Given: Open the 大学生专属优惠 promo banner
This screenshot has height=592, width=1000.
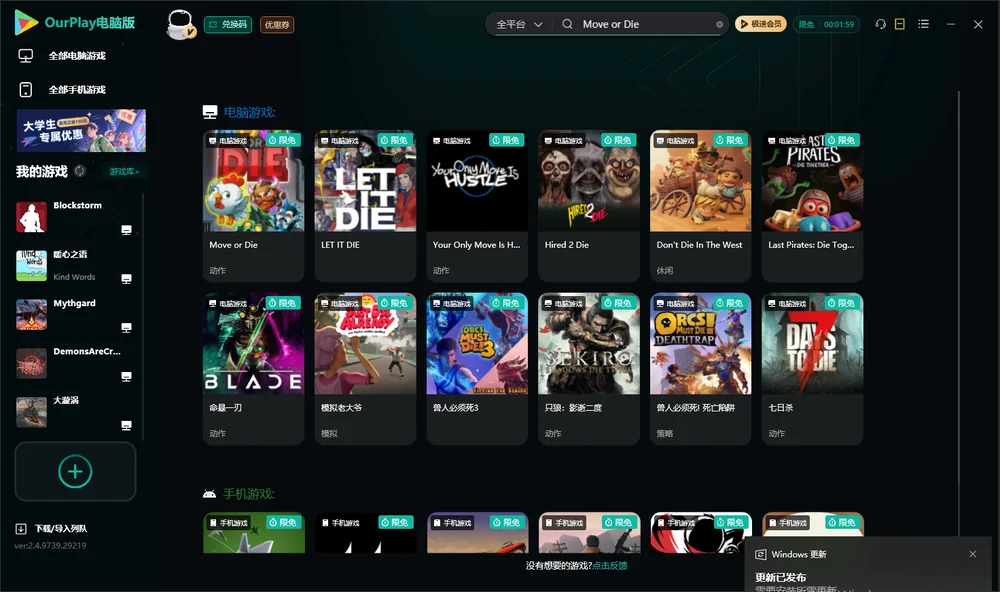Looking at the screenshot, I should click(x=82, y=131).
